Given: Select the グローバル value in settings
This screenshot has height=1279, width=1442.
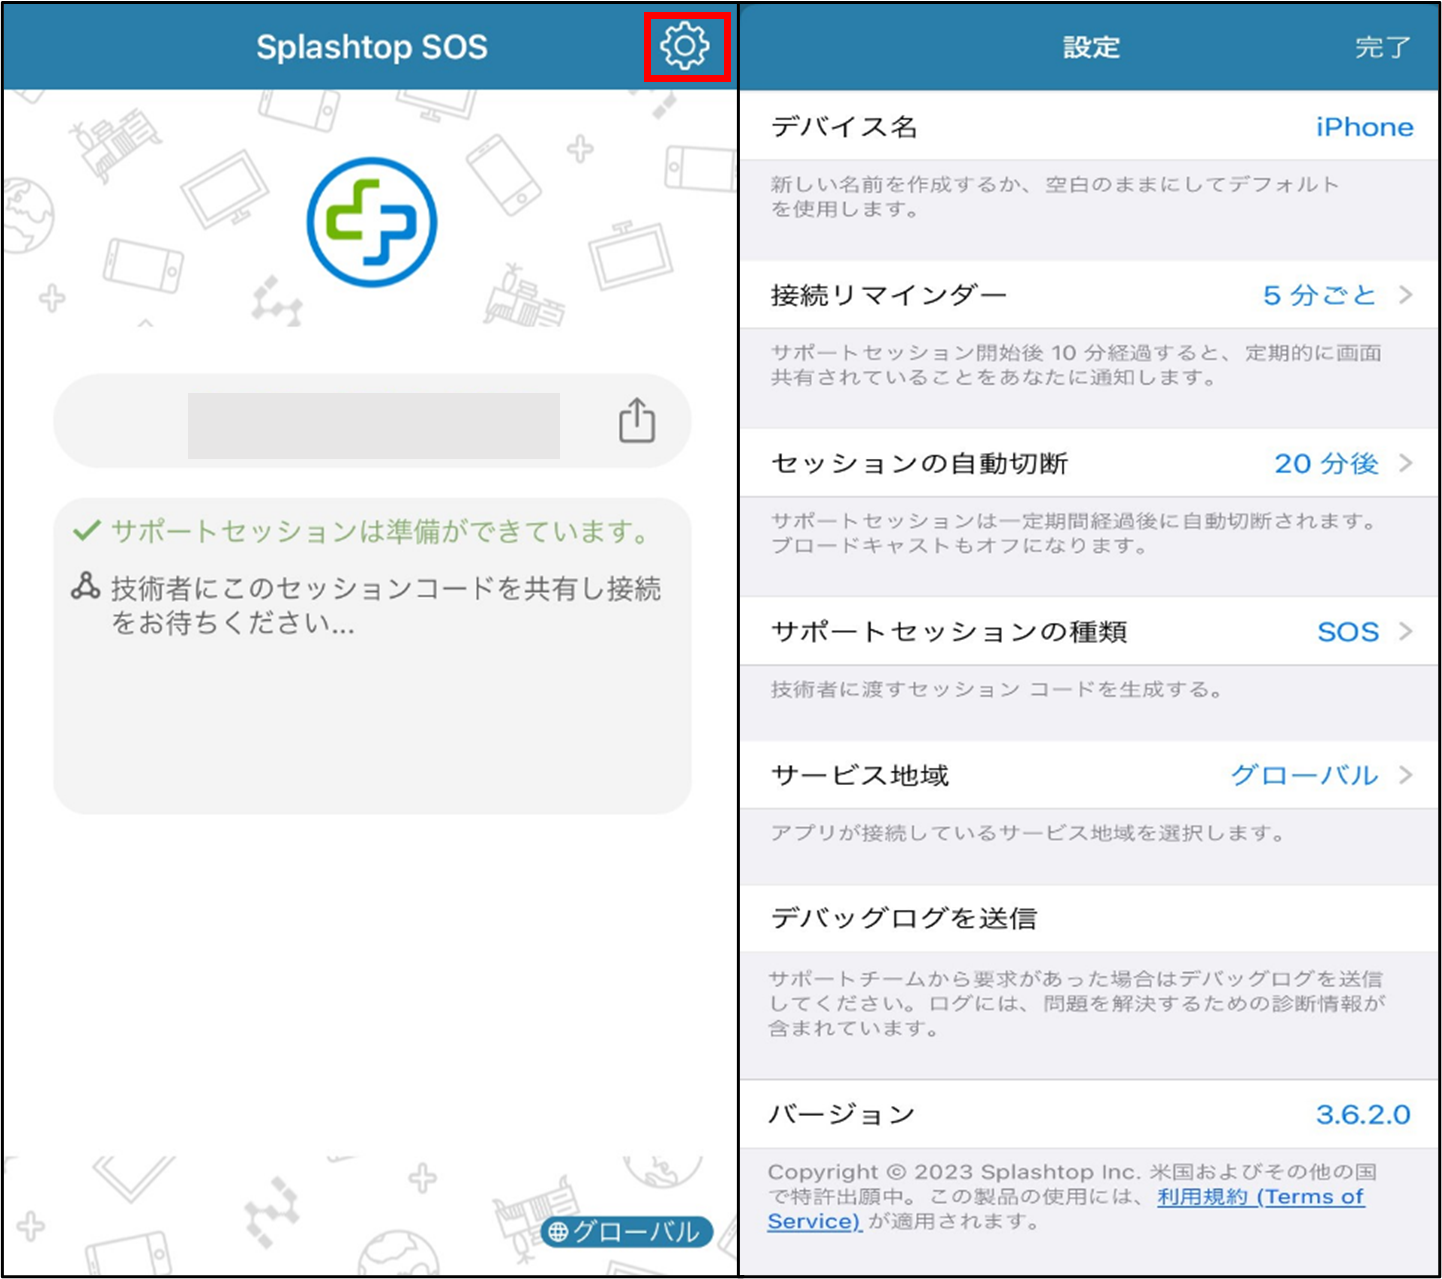Looking at the screenshot, I should tap(1304, 775).
